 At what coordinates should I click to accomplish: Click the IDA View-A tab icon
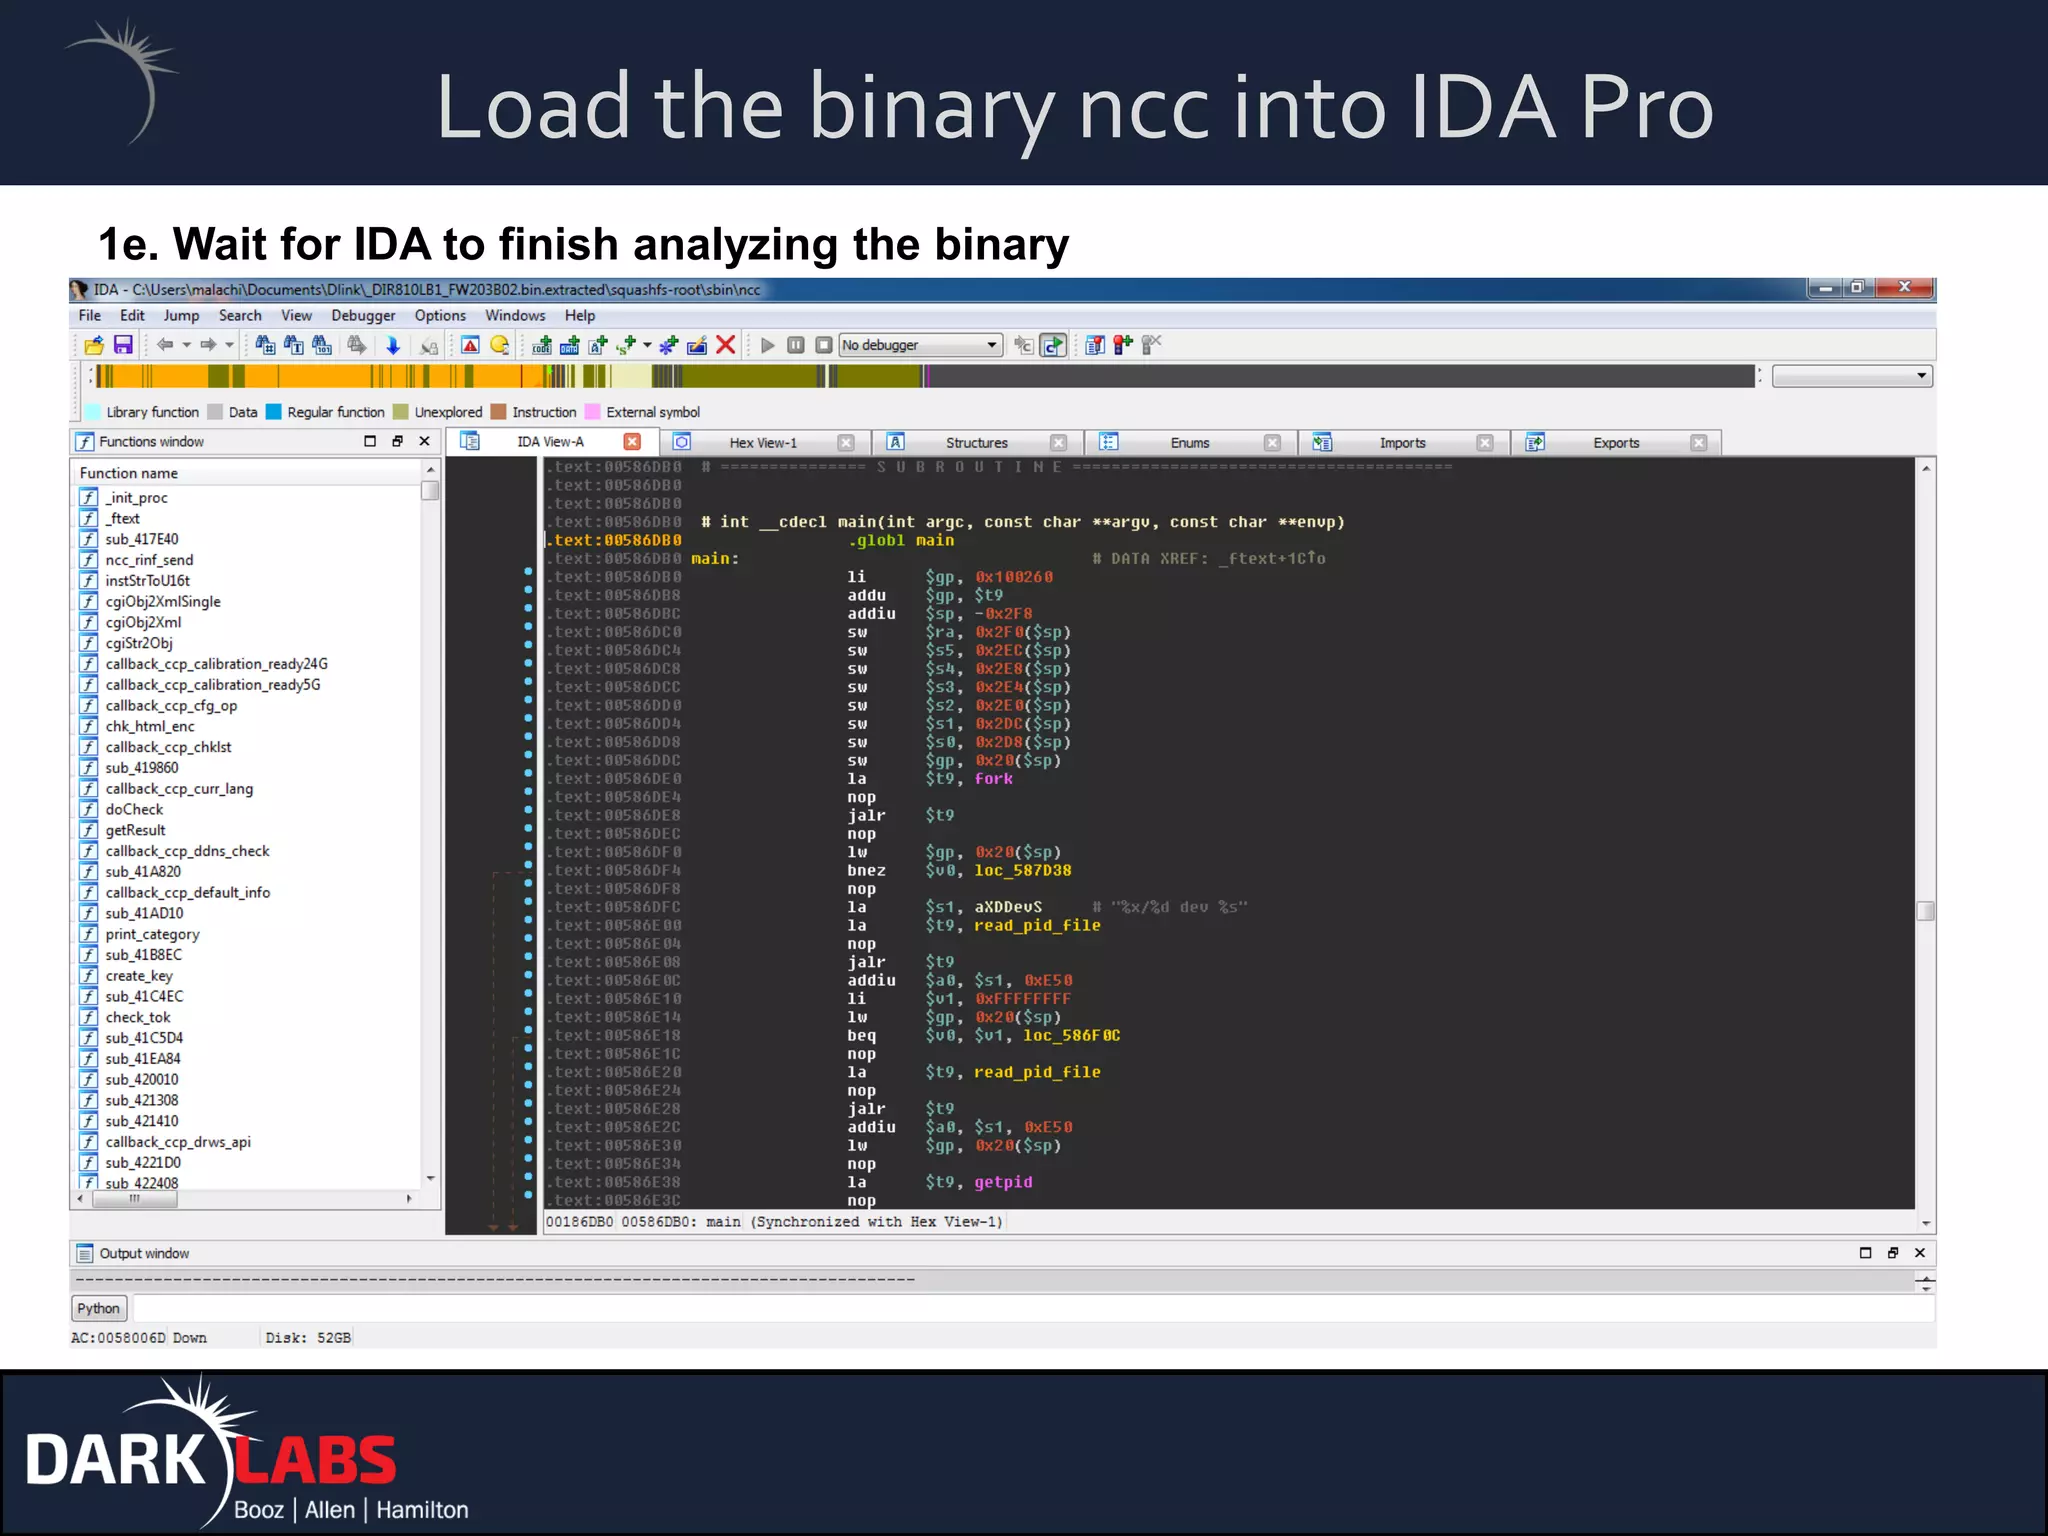[x=470, y=442]
